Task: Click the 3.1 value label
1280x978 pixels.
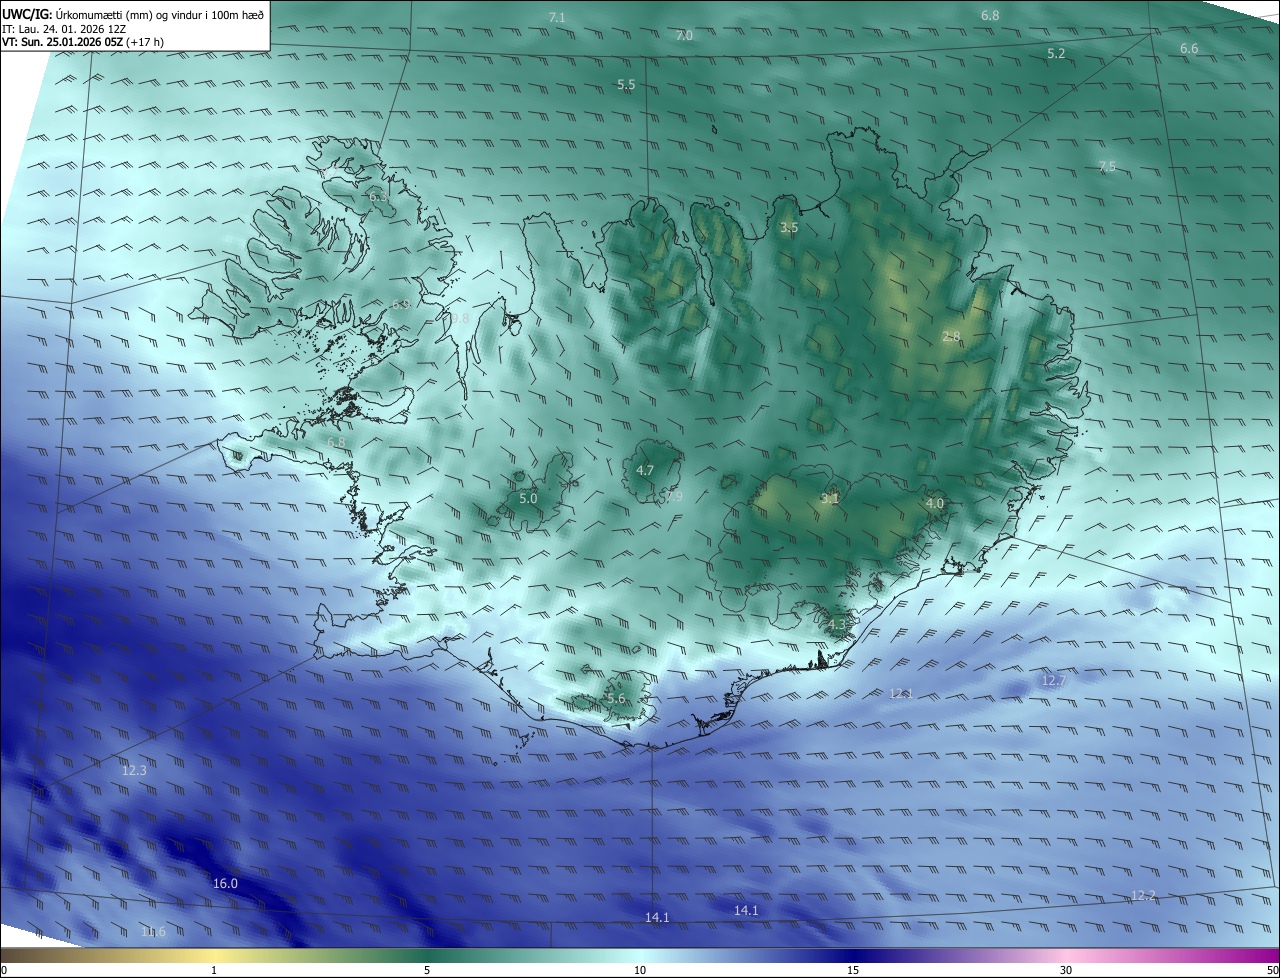Action: click(829, 498)
